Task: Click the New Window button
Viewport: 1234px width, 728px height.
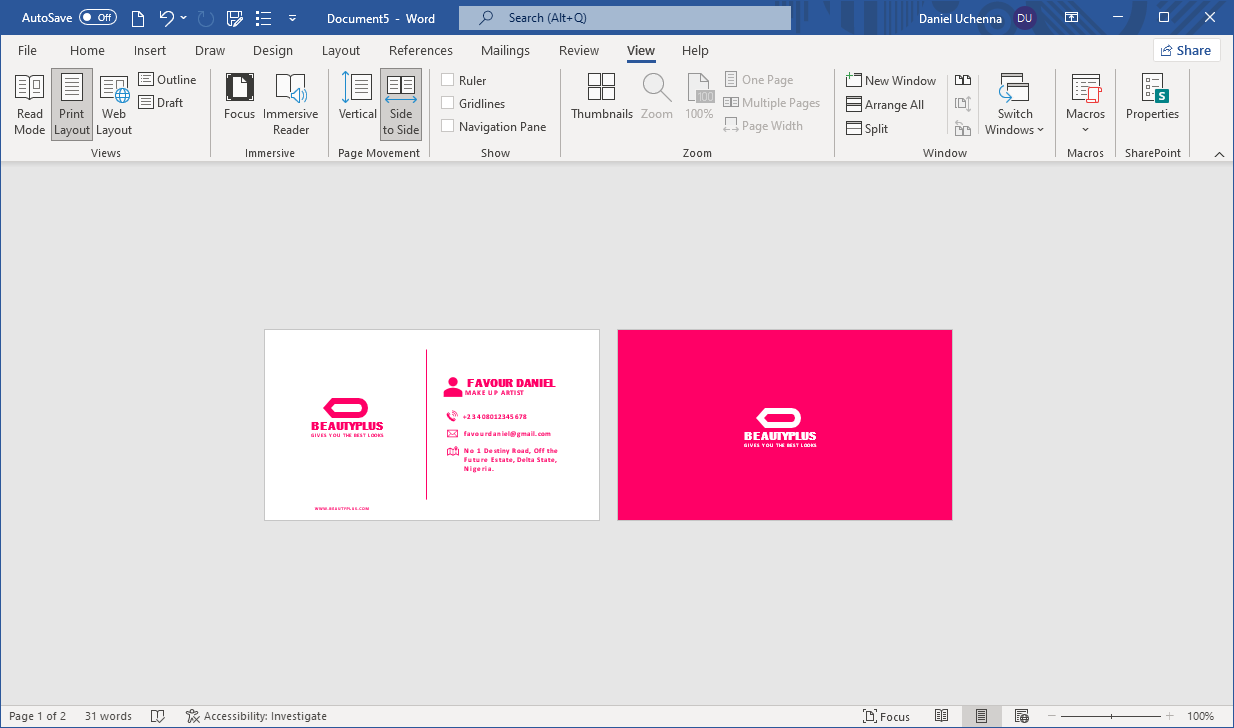Action: click(x=891, y=80)
